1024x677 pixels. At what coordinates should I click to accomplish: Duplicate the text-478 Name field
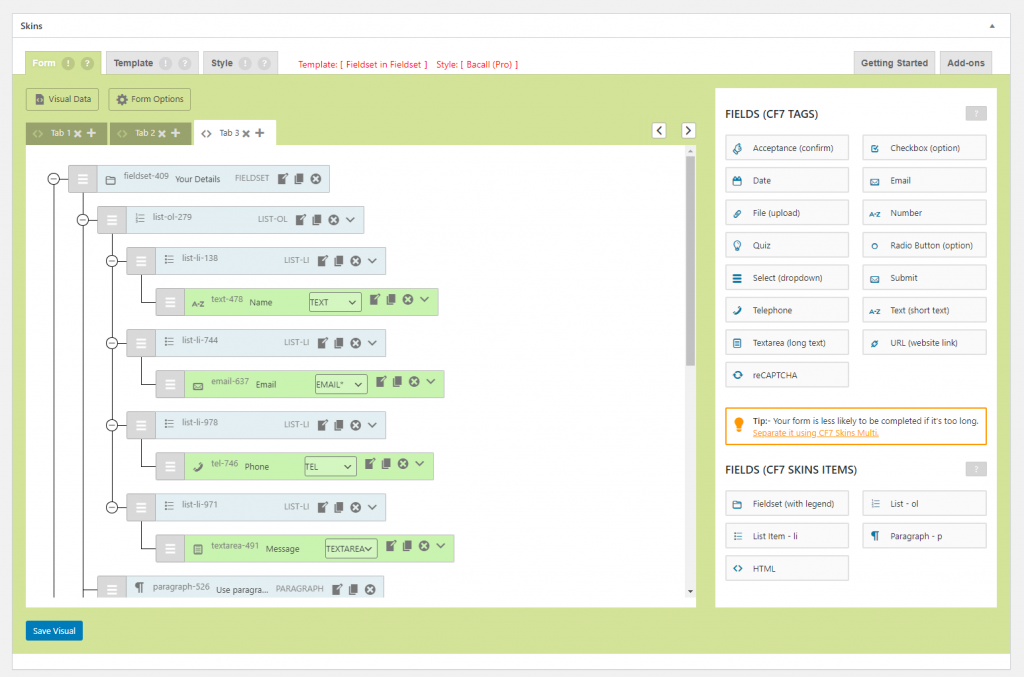coord(391,300)
